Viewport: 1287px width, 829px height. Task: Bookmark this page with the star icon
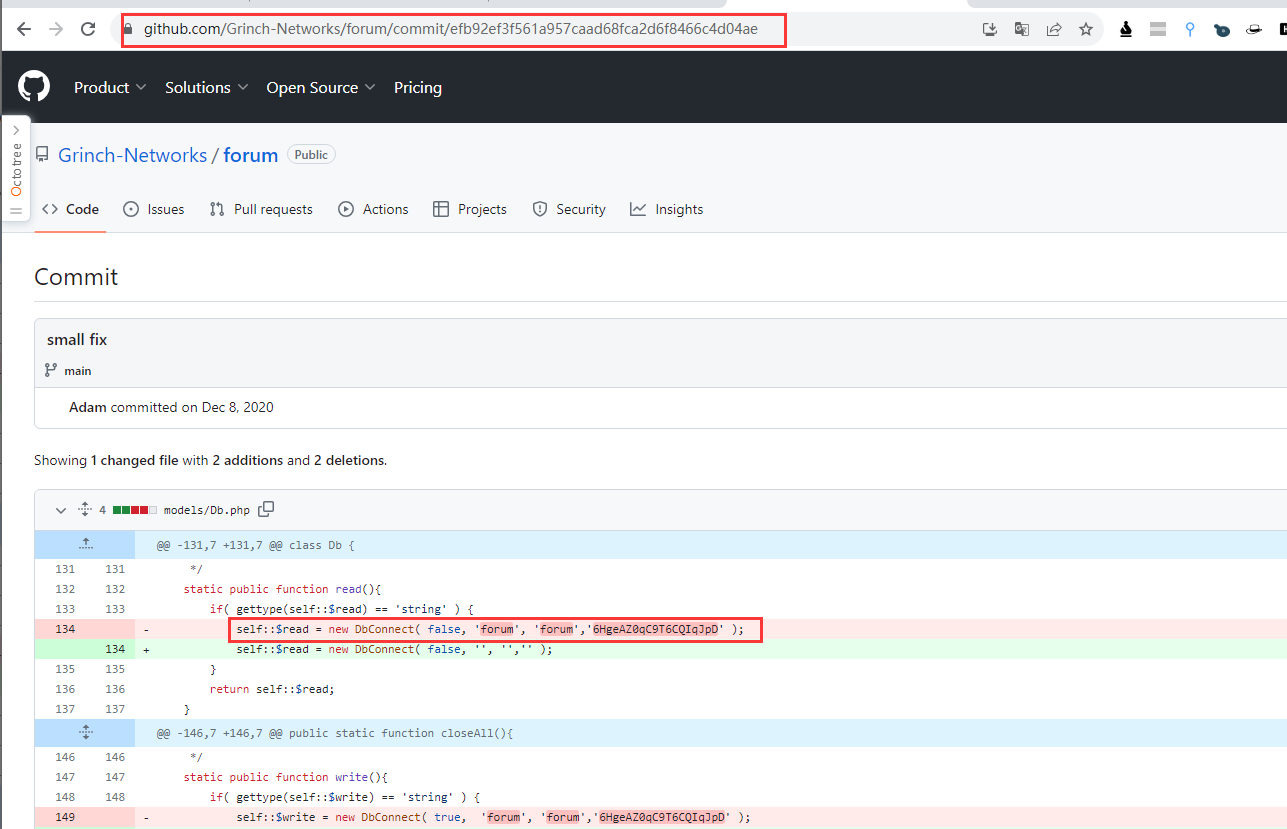pos(1086,29)
